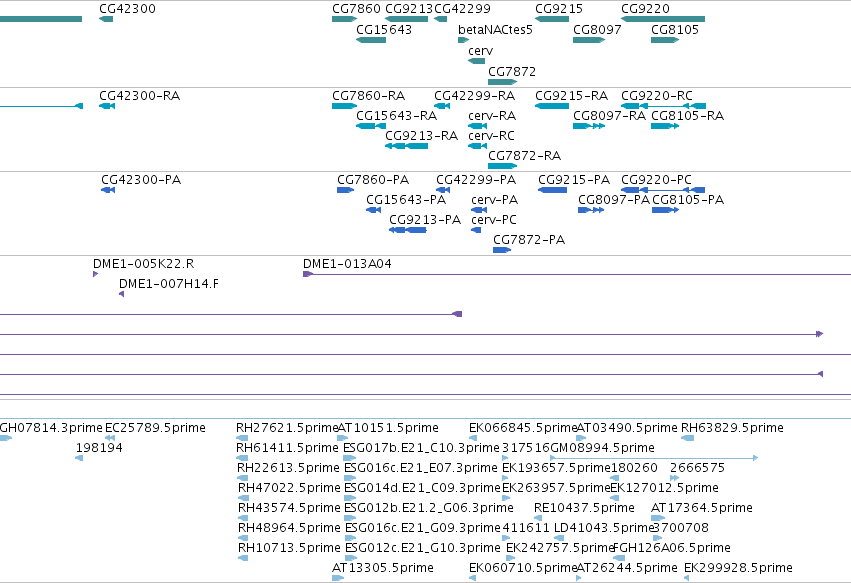Click the EK060710.5prime EST feature
Screen dimensions: 851x583
(472, 578)
